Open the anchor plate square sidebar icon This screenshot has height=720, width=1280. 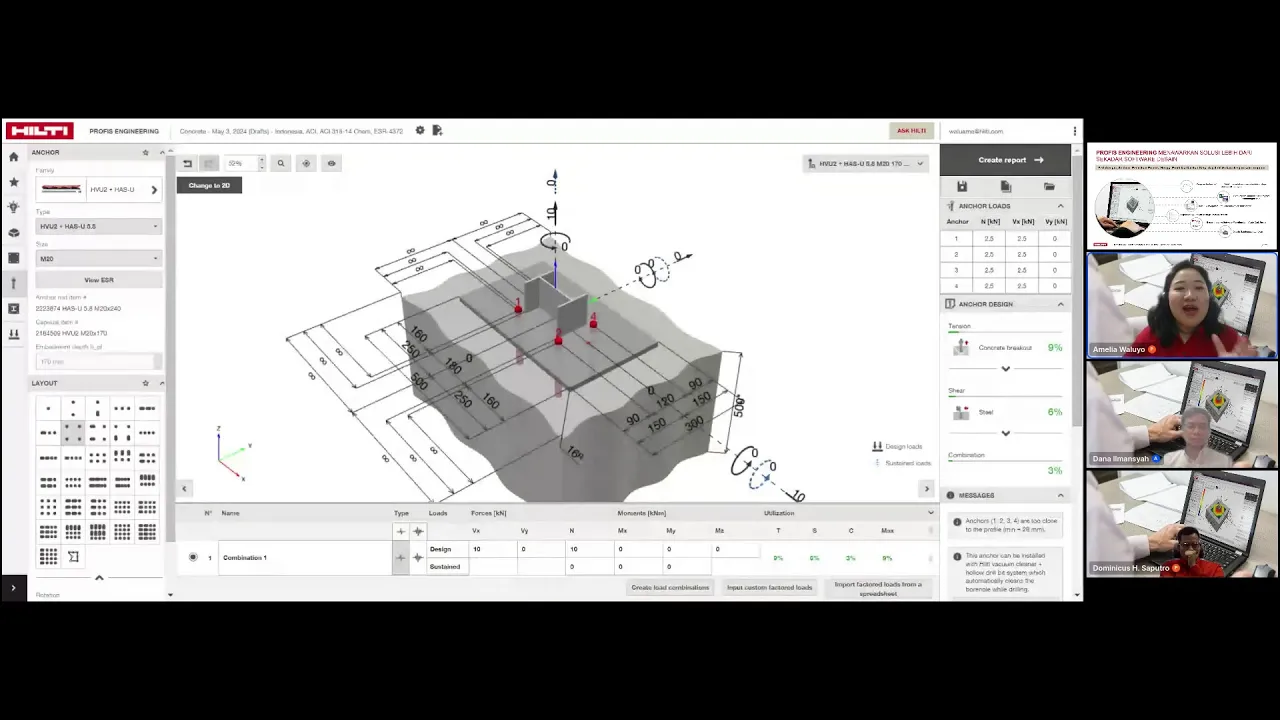(14, 258)
